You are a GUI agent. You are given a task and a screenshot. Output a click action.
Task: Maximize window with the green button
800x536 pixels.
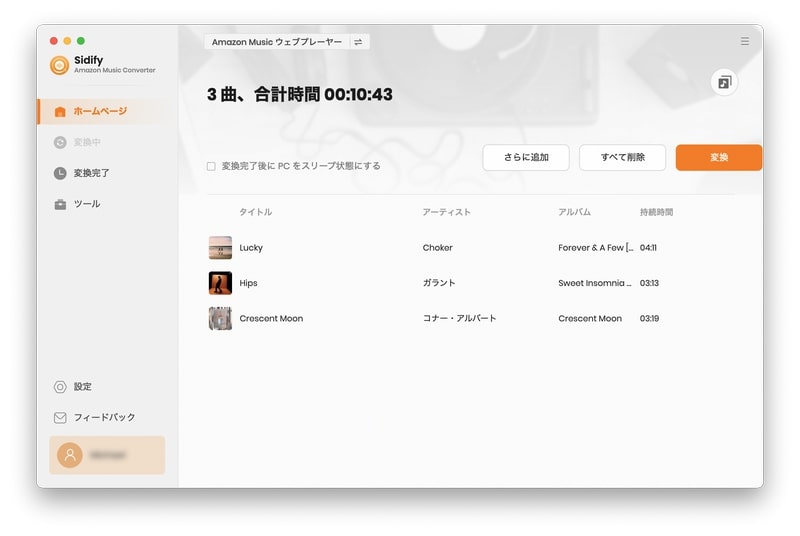click(81, 41)
